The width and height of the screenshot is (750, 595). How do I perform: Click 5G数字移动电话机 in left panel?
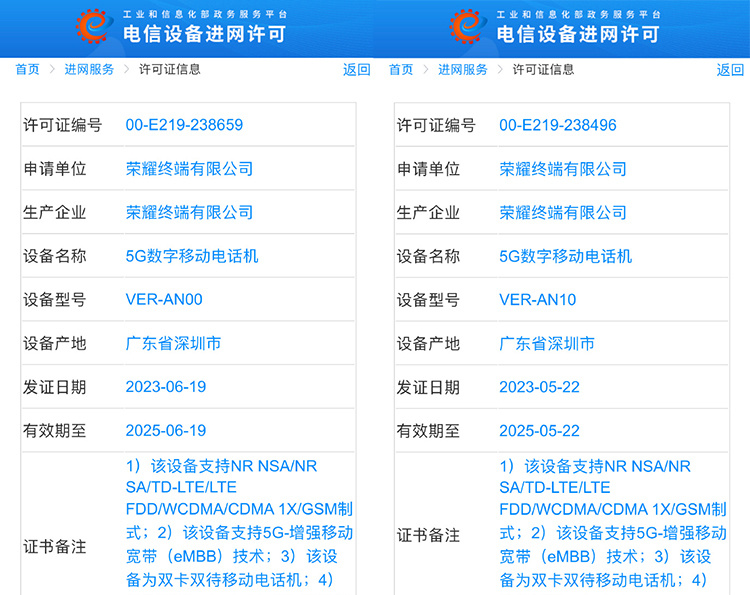coord(192,256)
